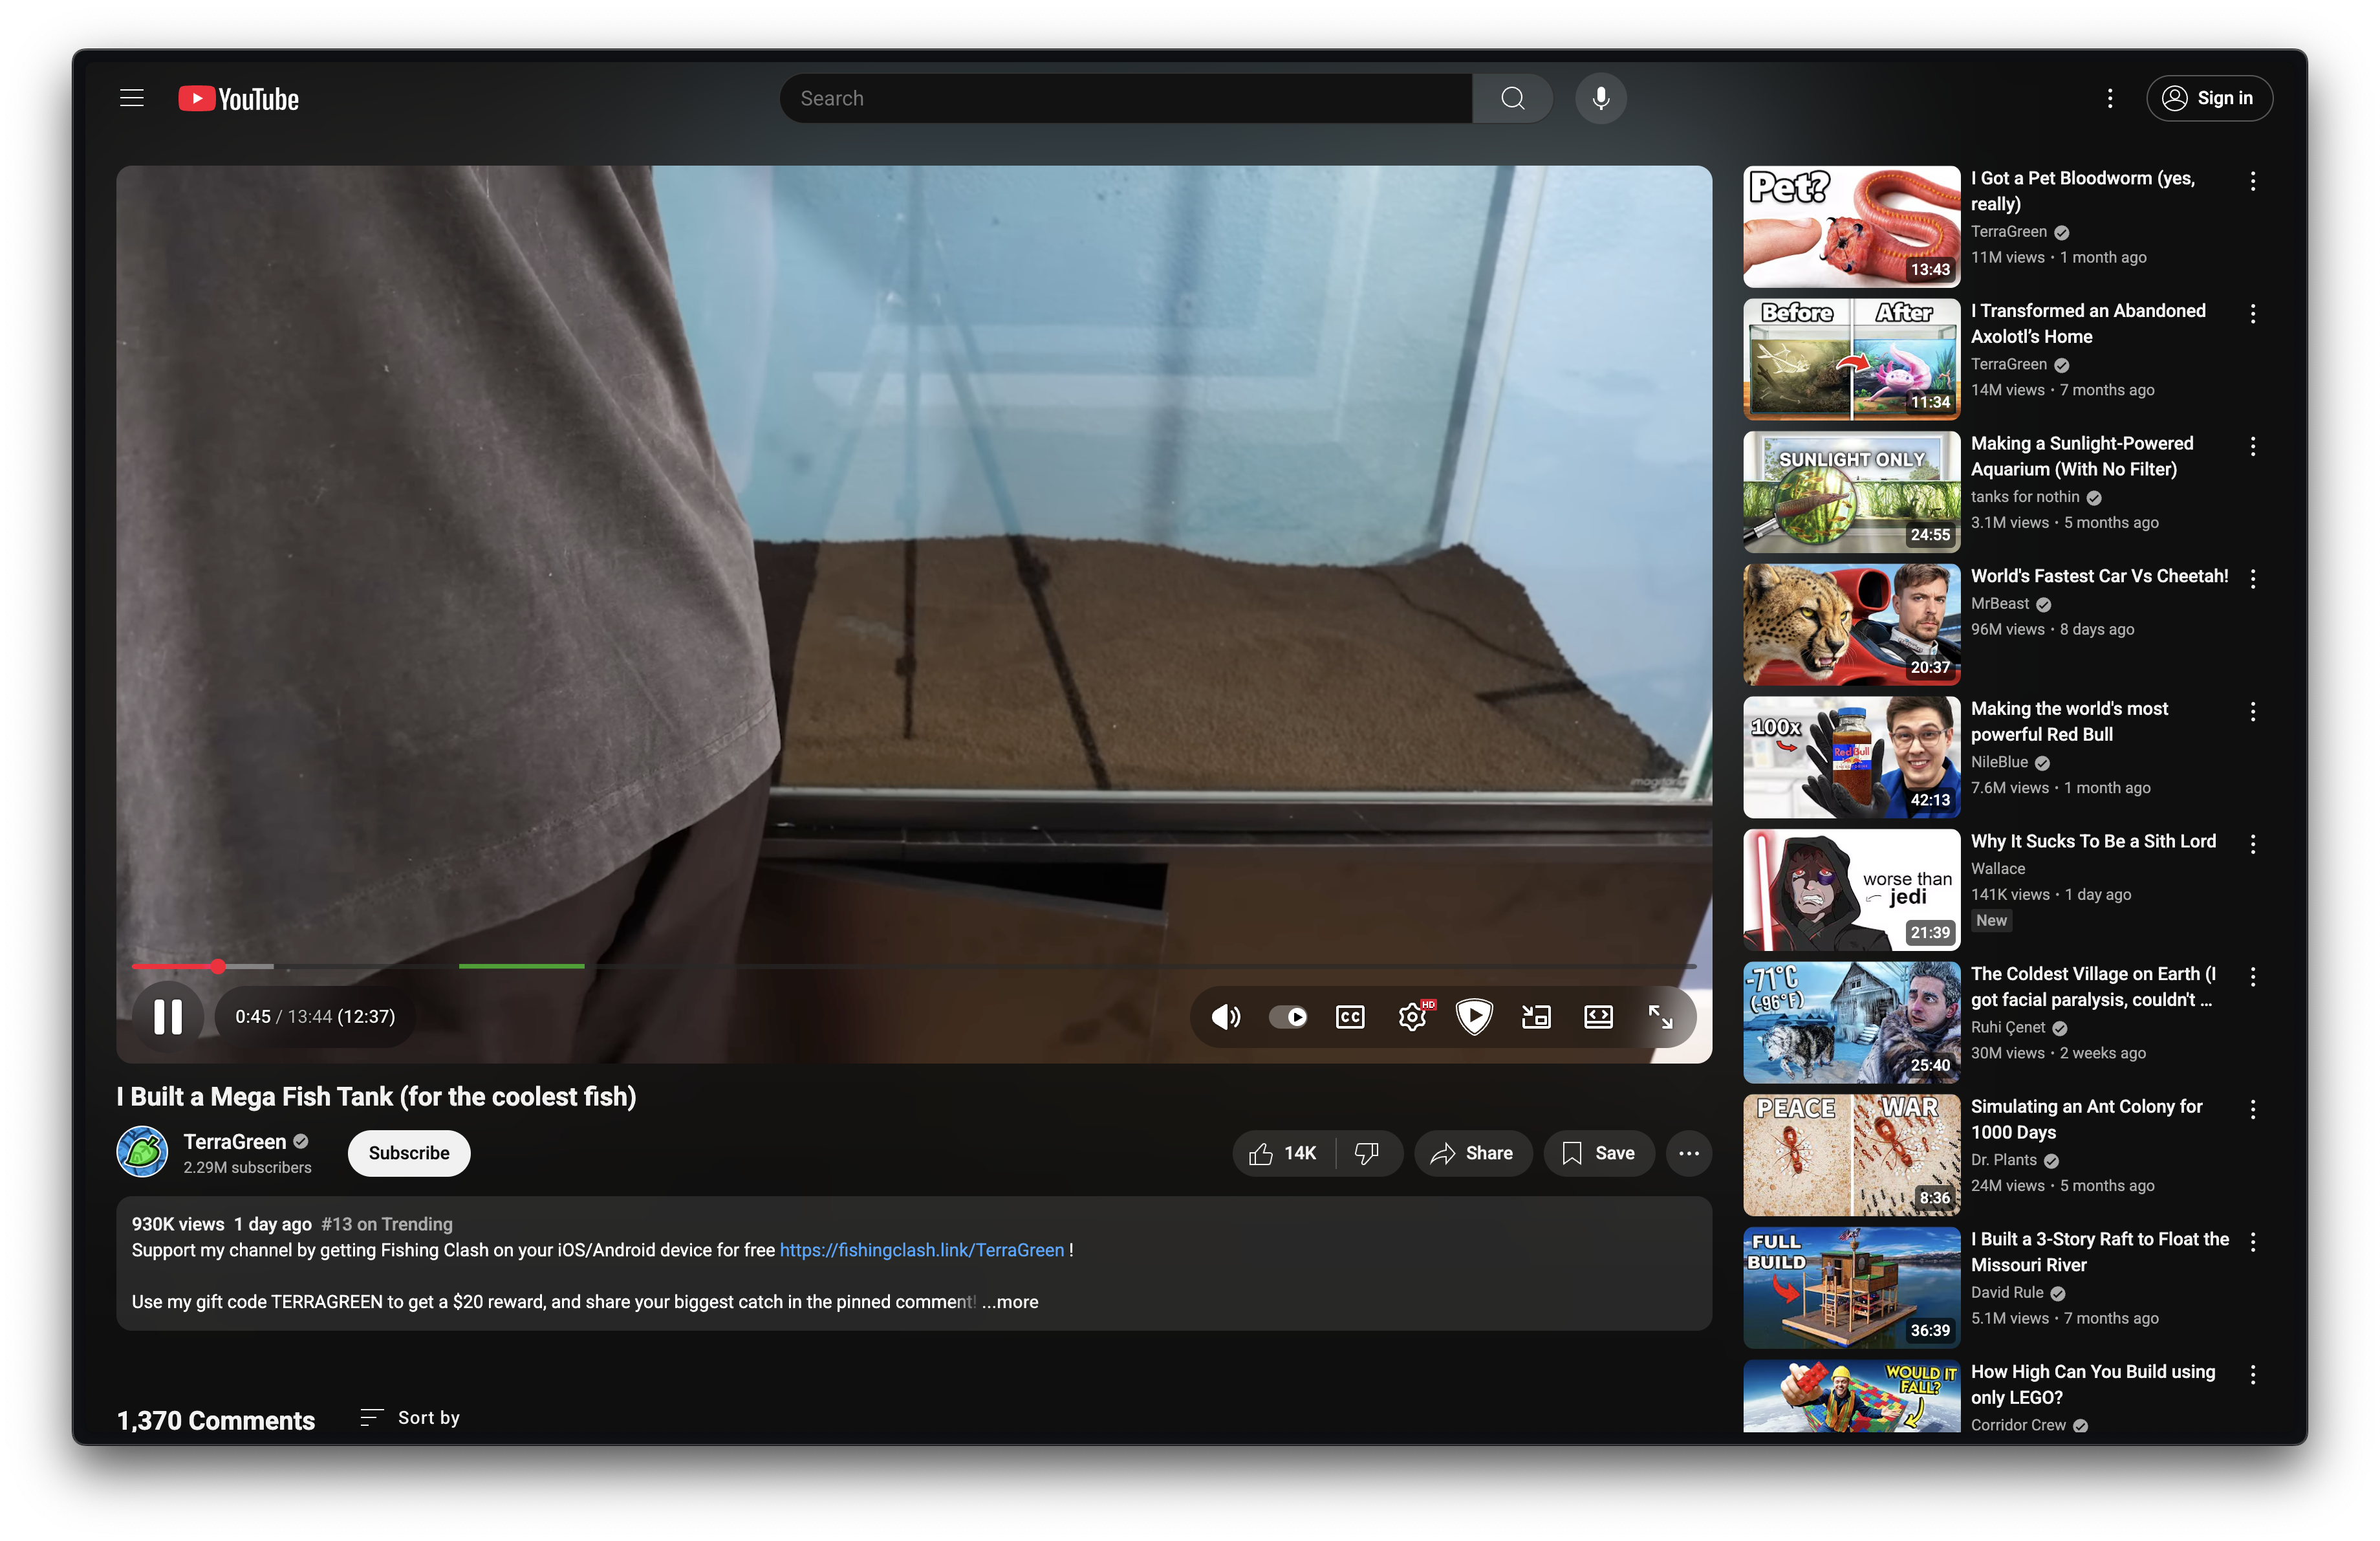Screen dimensions: 2380x1541
Task: Subscribe to TerraGreen channel
Action: (x=409, y=1153)
